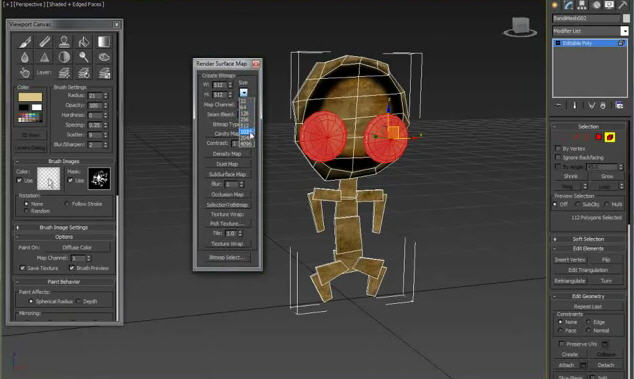This screenshot has height=379, width=634.
Task: Select the Fill bucket tool
Action: pyautogui.click(x=84, y=41)
